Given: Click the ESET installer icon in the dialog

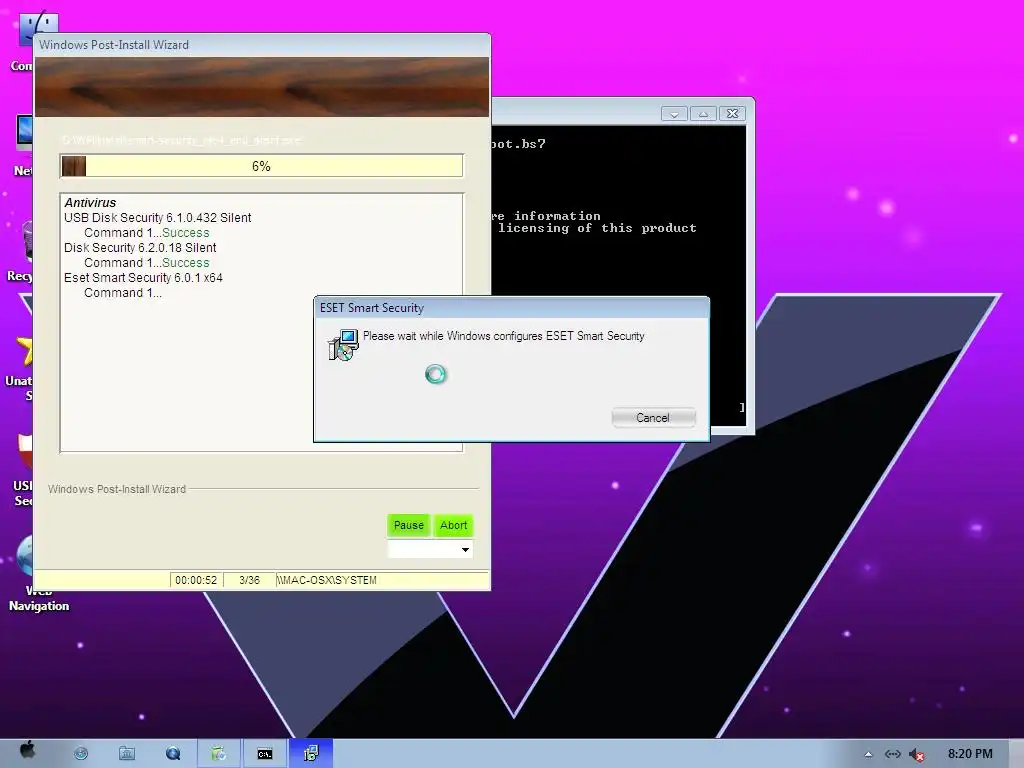Looking at the screenshot, I should click(x=344, y=345).
